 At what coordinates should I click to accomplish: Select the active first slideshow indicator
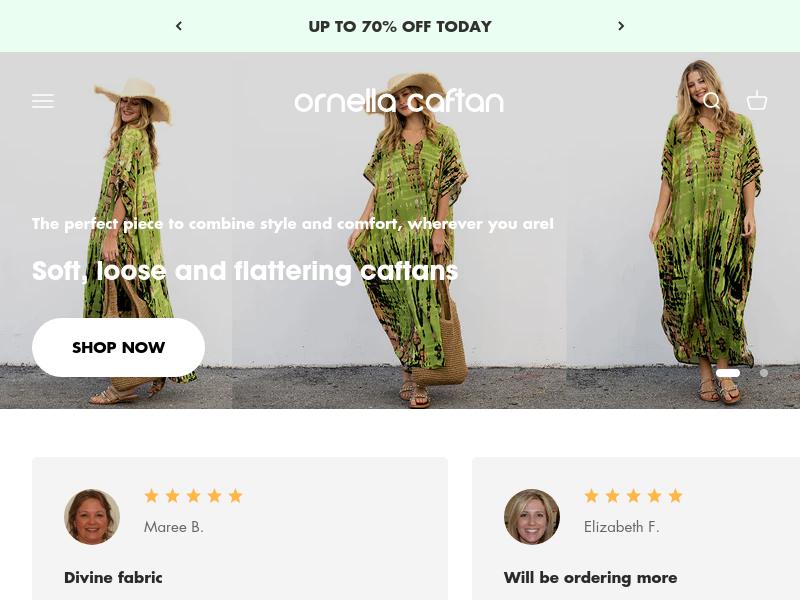[x=728, y=373]
